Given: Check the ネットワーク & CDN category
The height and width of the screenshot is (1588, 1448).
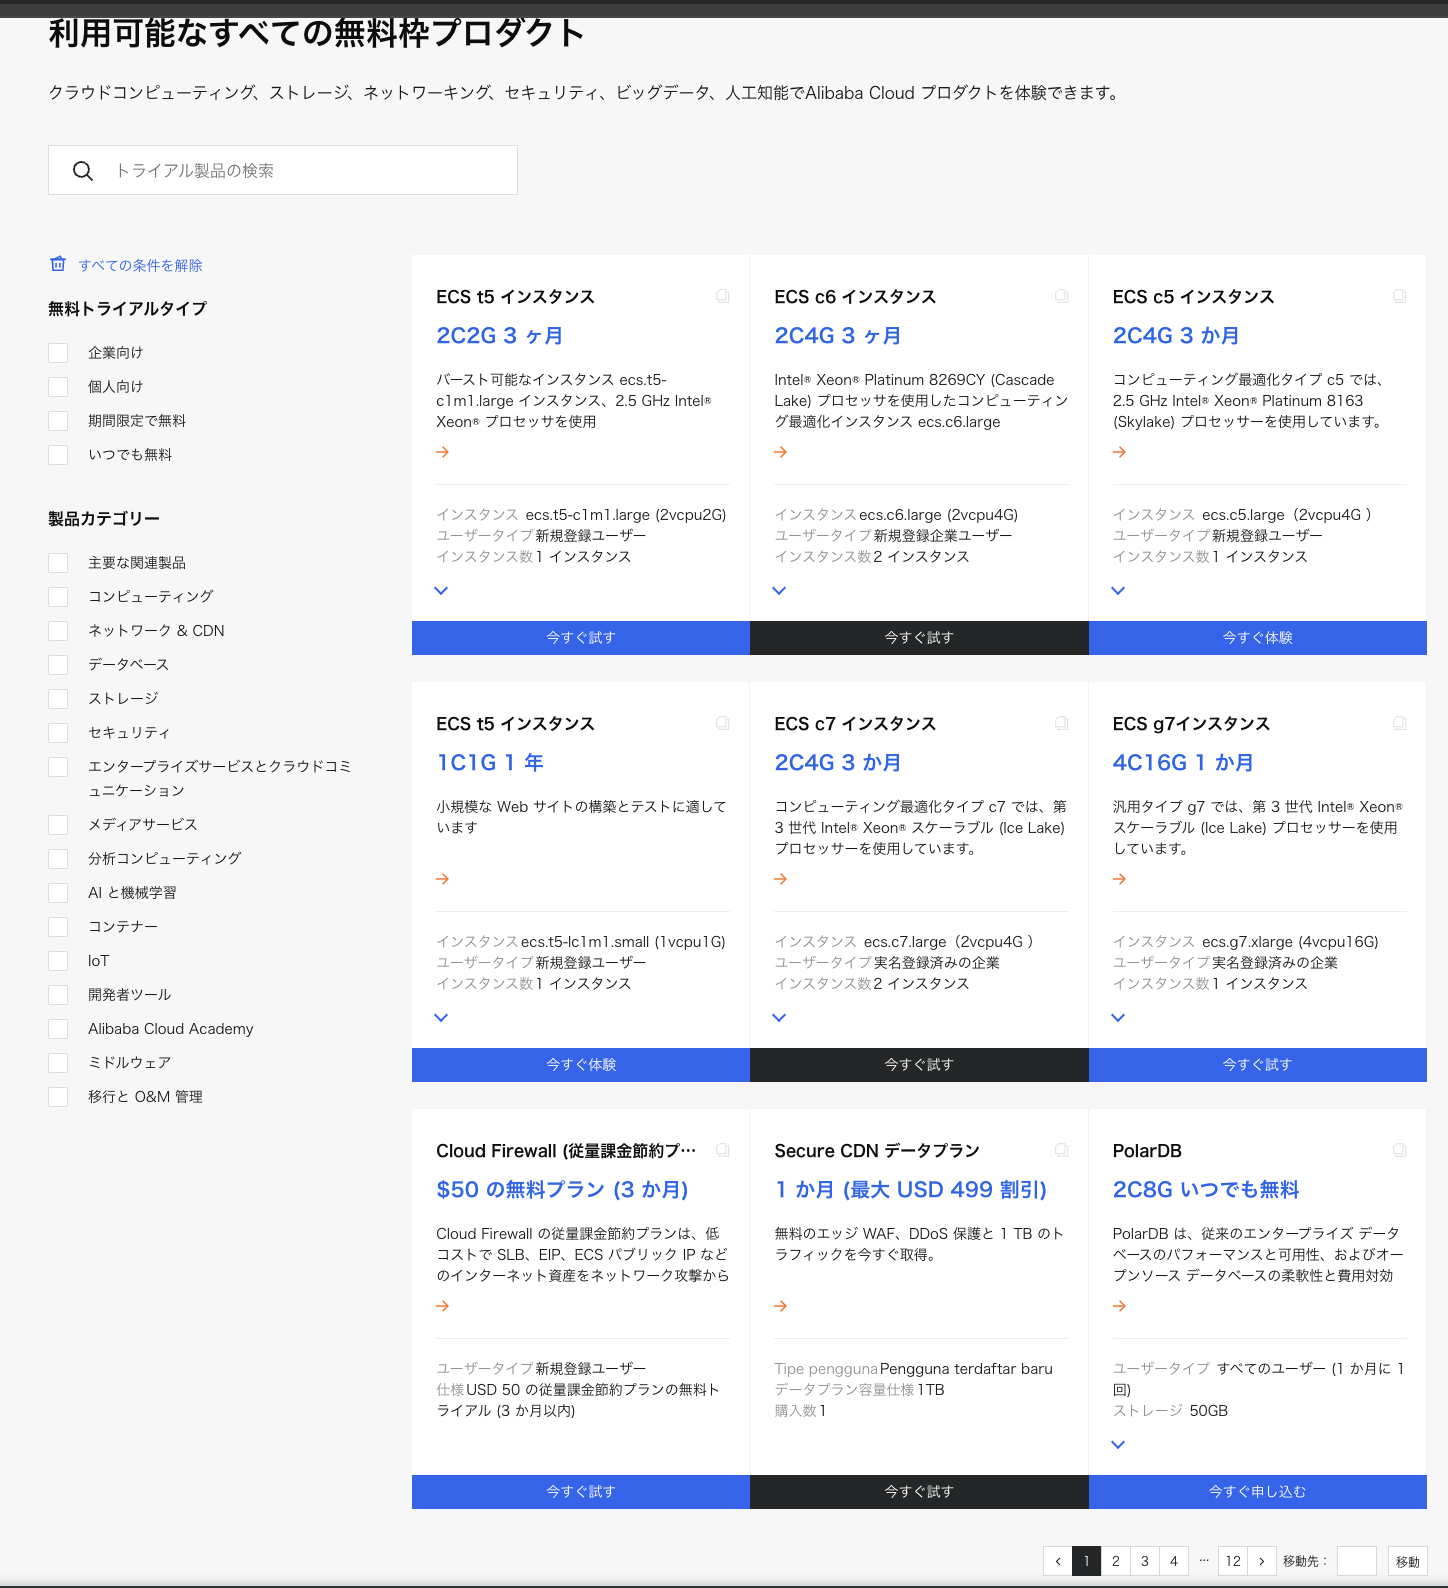Looking at the screenshot, I should (58, 631).
